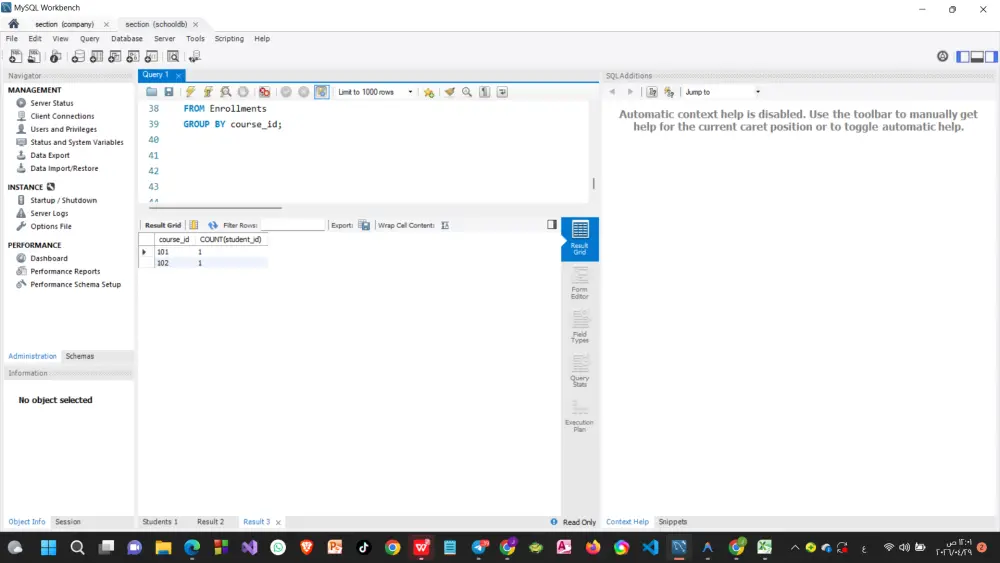Open the Database menu
Screen dimensions: 1000x563
pyautogui.click(x=127, y=38)
